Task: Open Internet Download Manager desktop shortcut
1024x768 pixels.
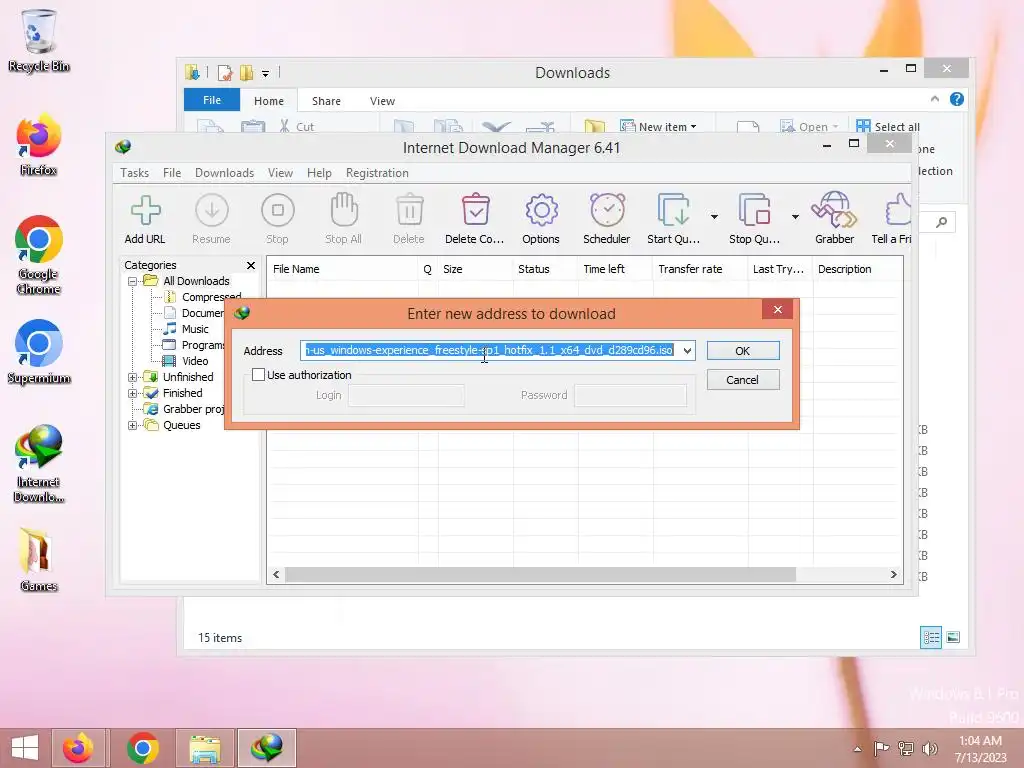Action: tap(39, 464)
